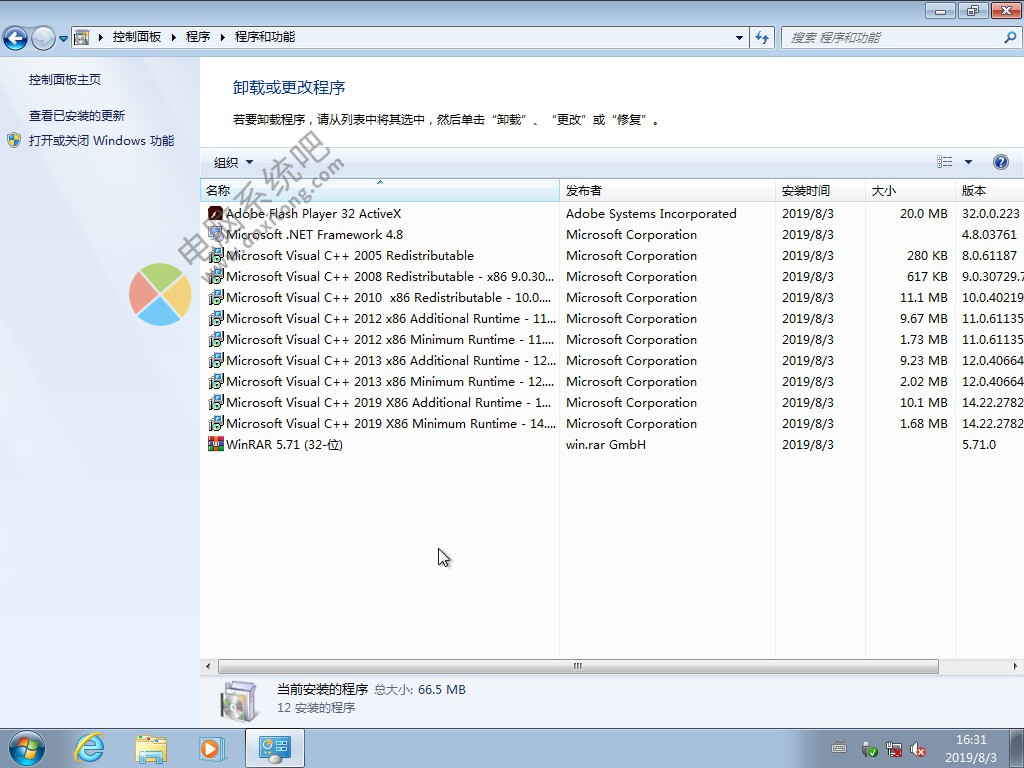Open the recent pages dropdown arrow
The width and height of the screenshot is (1024, 768).
point(63,39)
